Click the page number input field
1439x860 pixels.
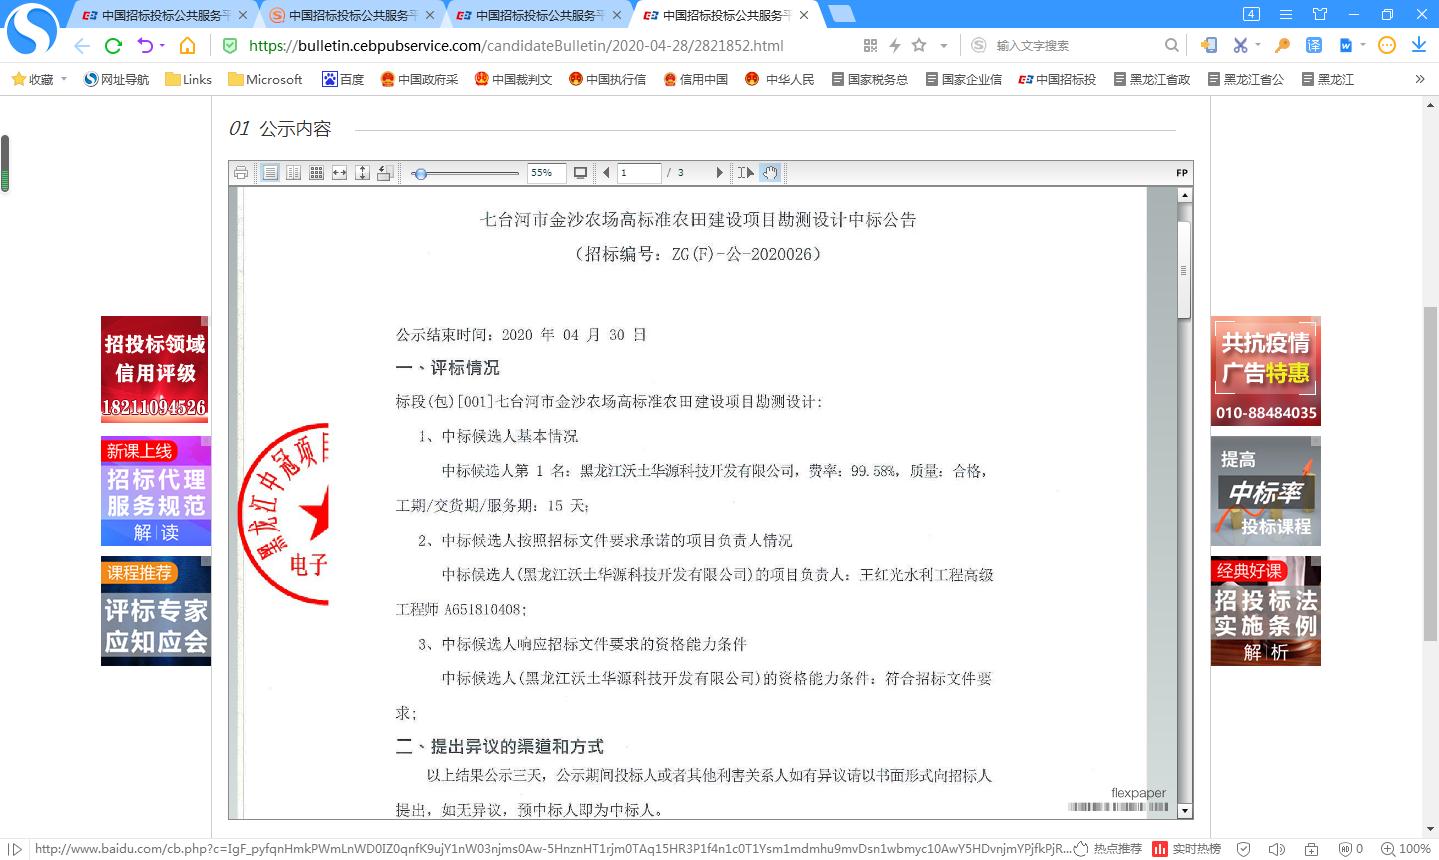click(x=639, y=173)
